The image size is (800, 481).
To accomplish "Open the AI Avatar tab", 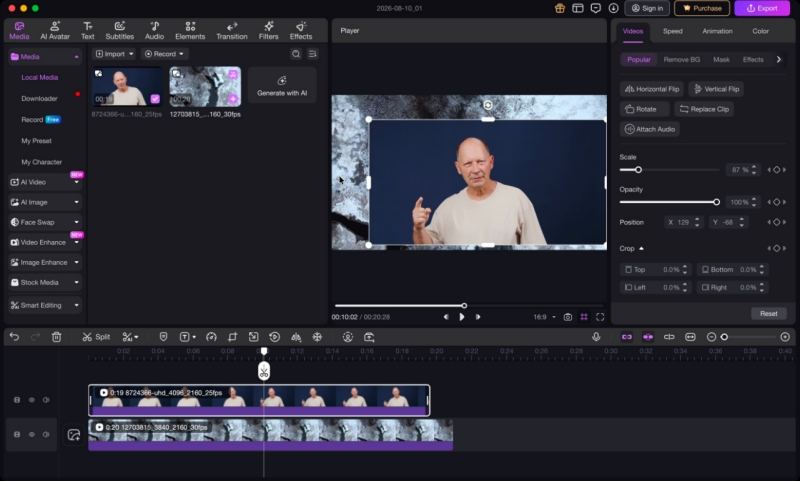I will point(55,31).
